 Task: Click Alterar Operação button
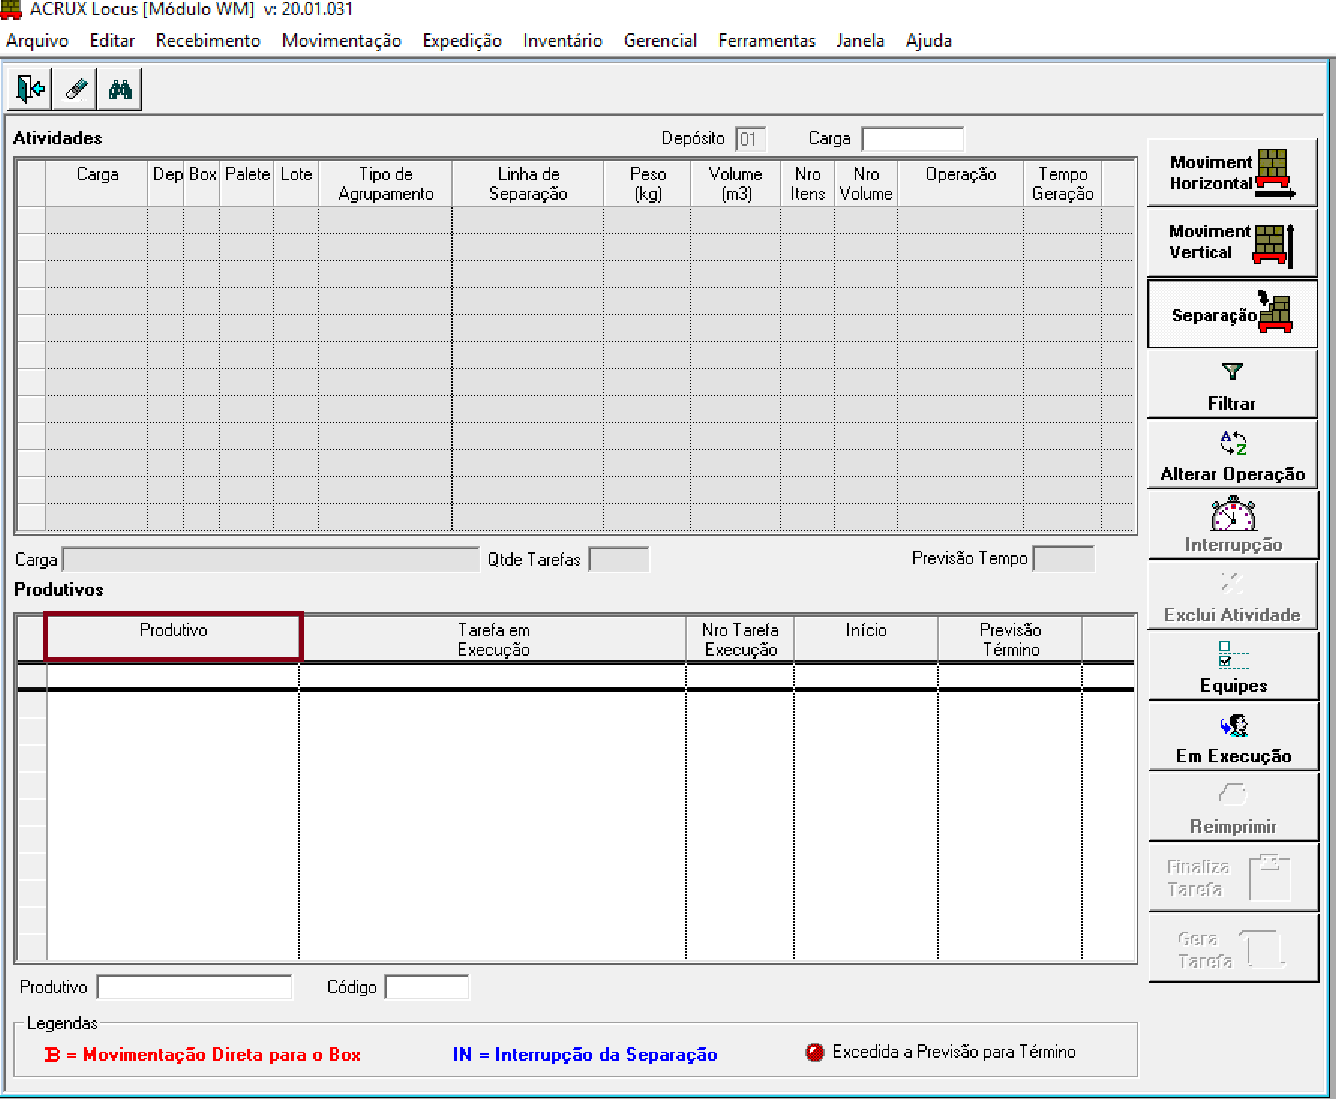click(1232, 456)
